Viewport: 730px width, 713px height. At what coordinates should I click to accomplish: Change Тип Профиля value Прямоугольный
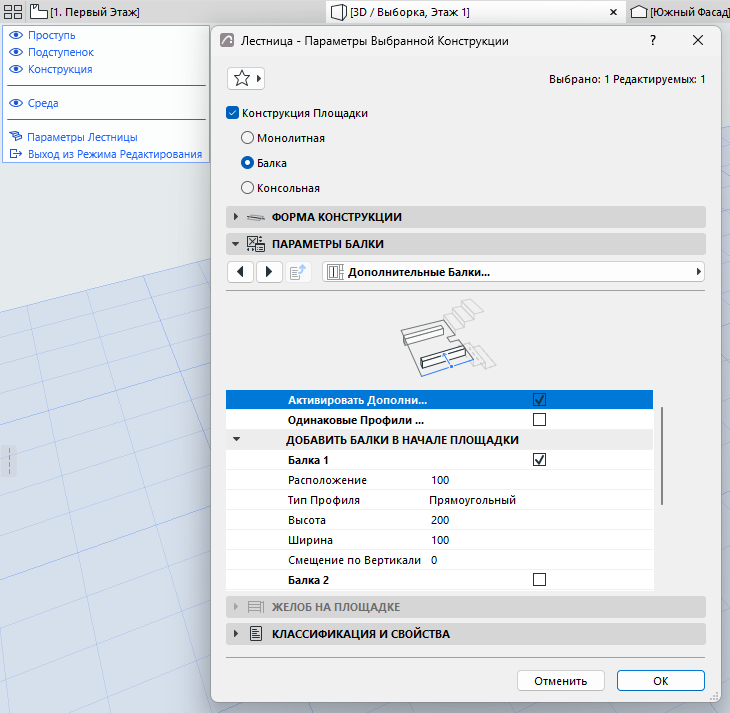point(472,500)
